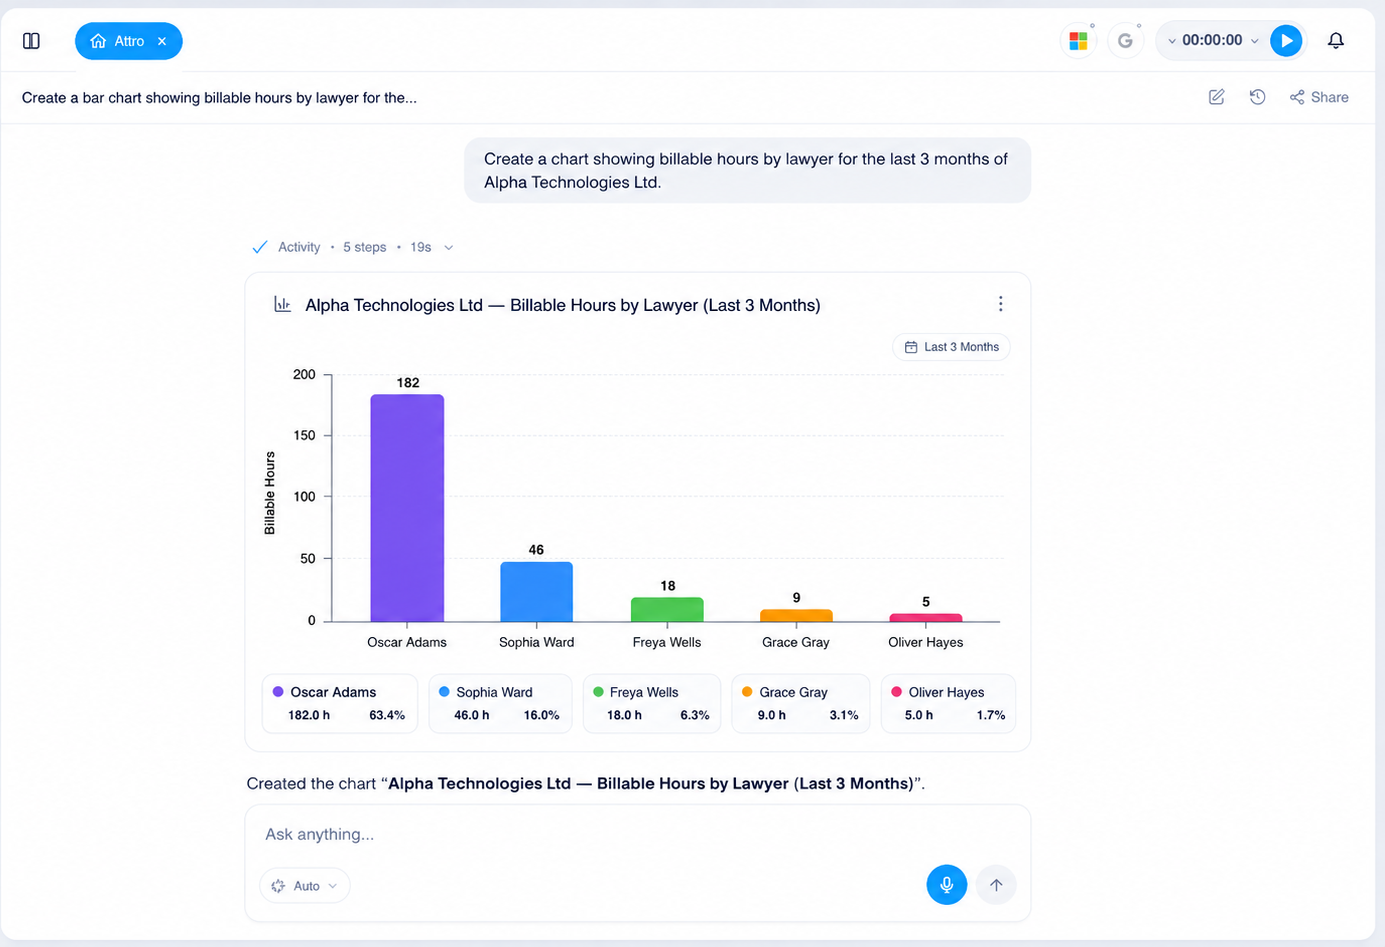Focus the Ask anything input field
The width and height of the screenshot is (1385, 947).
click(638, 834)
